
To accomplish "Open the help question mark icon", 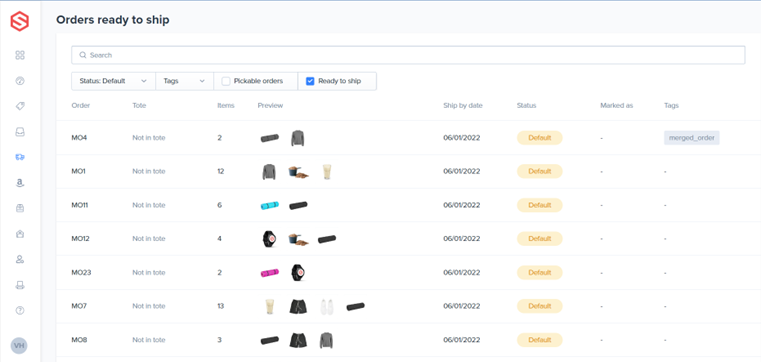I will (20, 311).
